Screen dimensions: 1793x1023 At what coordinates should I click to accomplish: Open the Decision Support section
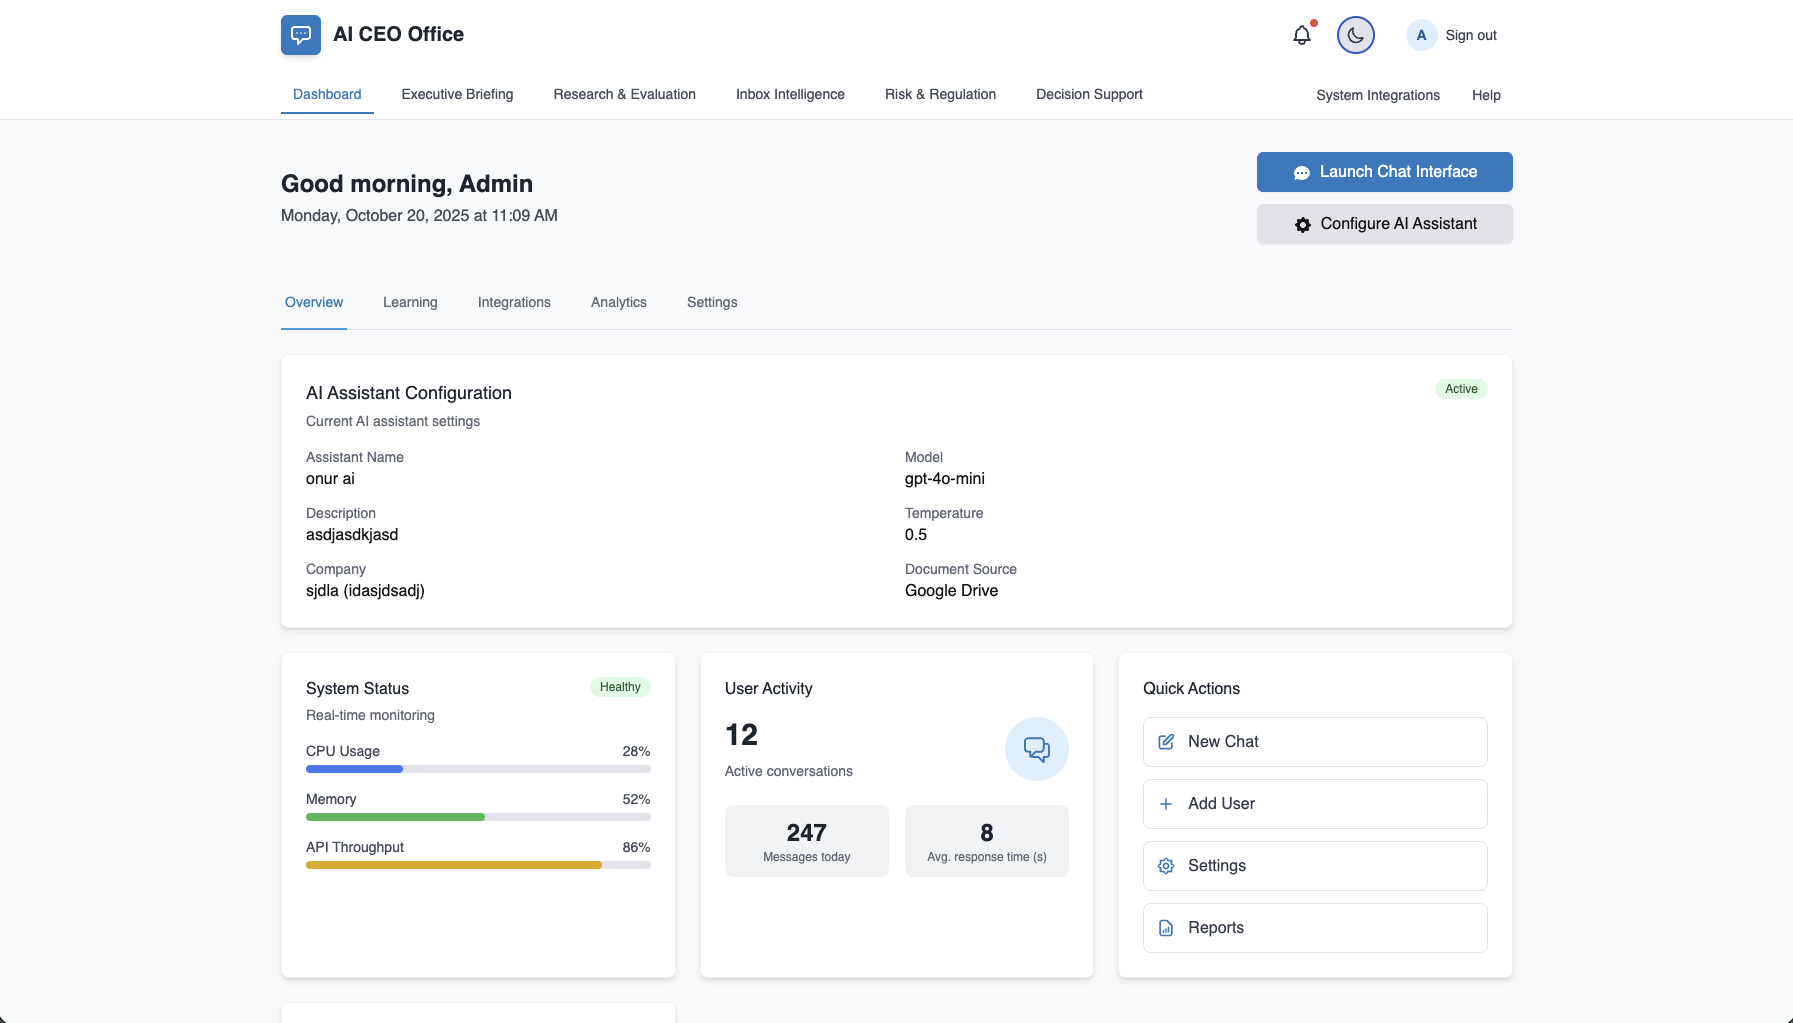pos(1089,94)
